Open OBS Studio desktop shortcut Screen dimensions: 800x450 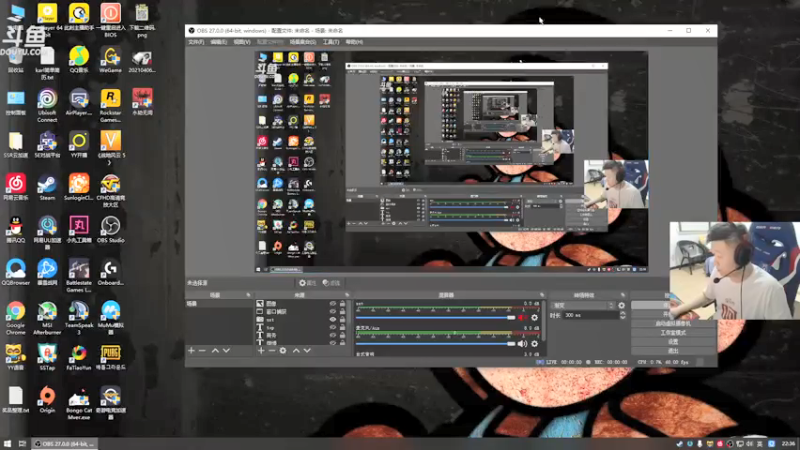point(110,229)
